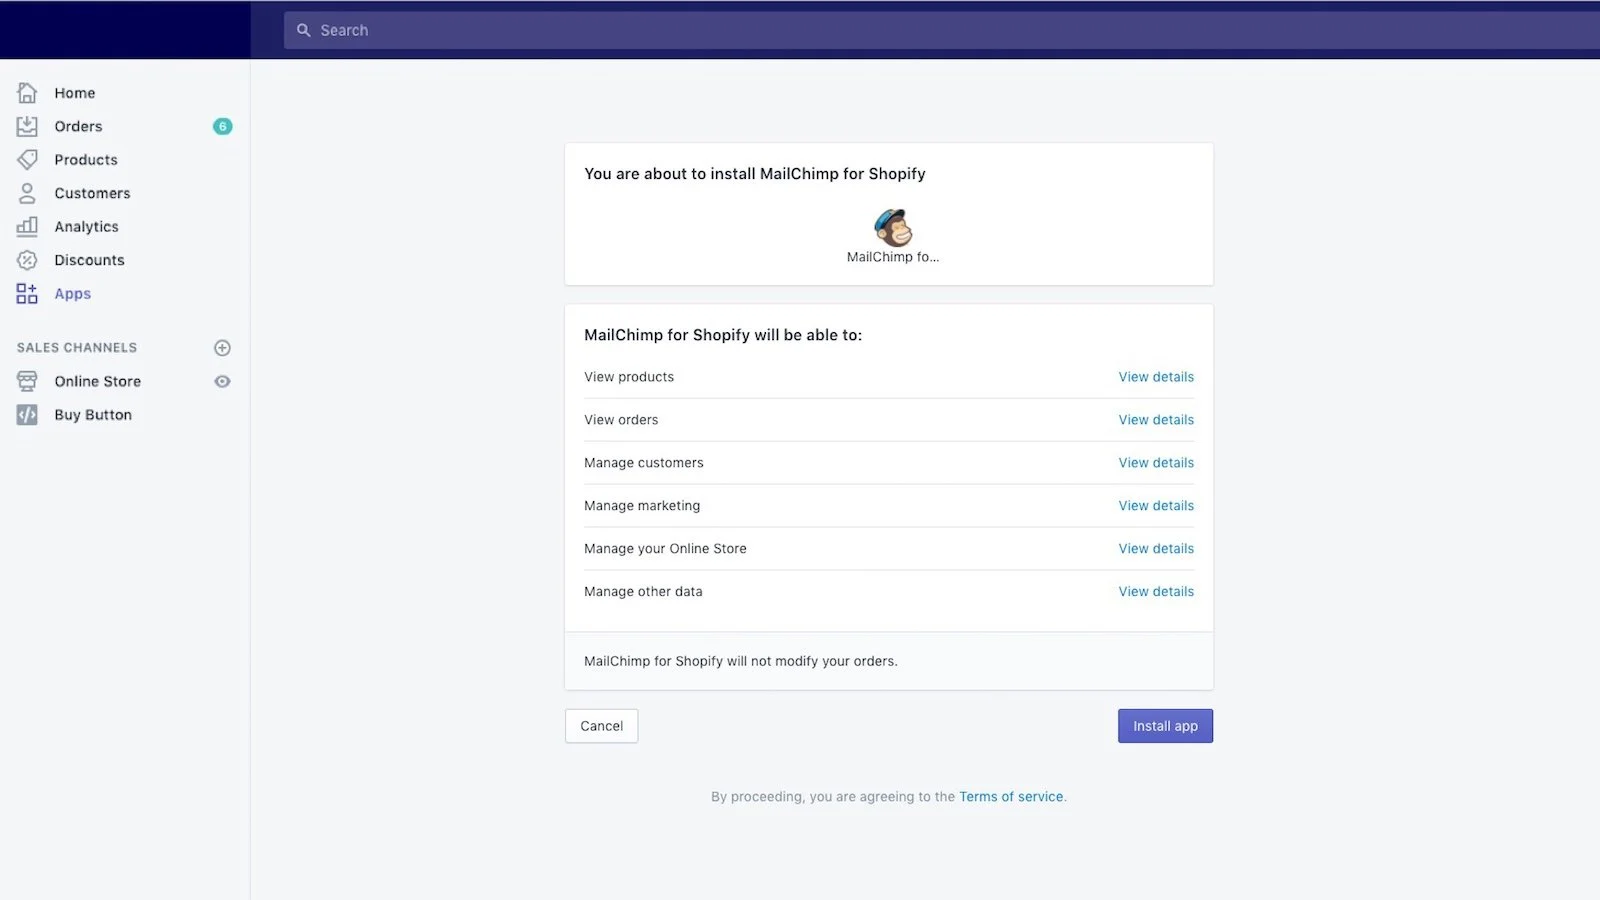The height and width of the screenshot is (900, 1600).
Task: Click the Orders count badge
Action: click(x=222, y=126)
